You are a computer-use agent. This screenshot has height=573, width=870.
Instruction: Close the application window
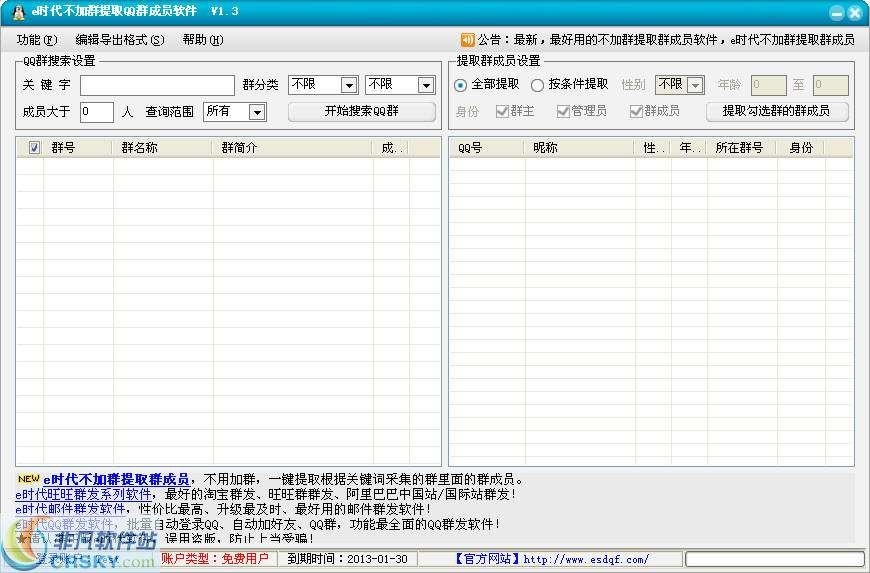[x=855, y=13]
